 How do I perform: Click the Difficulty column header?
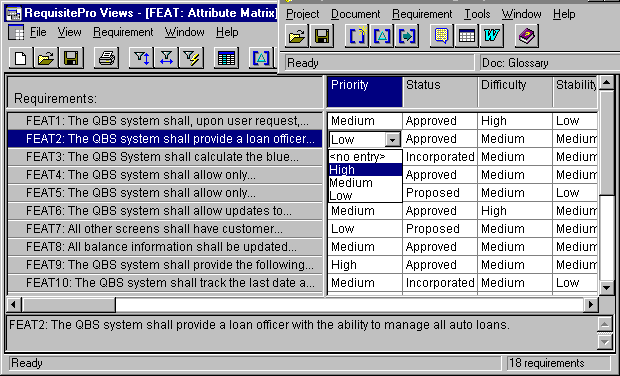[x=515, y=92]
